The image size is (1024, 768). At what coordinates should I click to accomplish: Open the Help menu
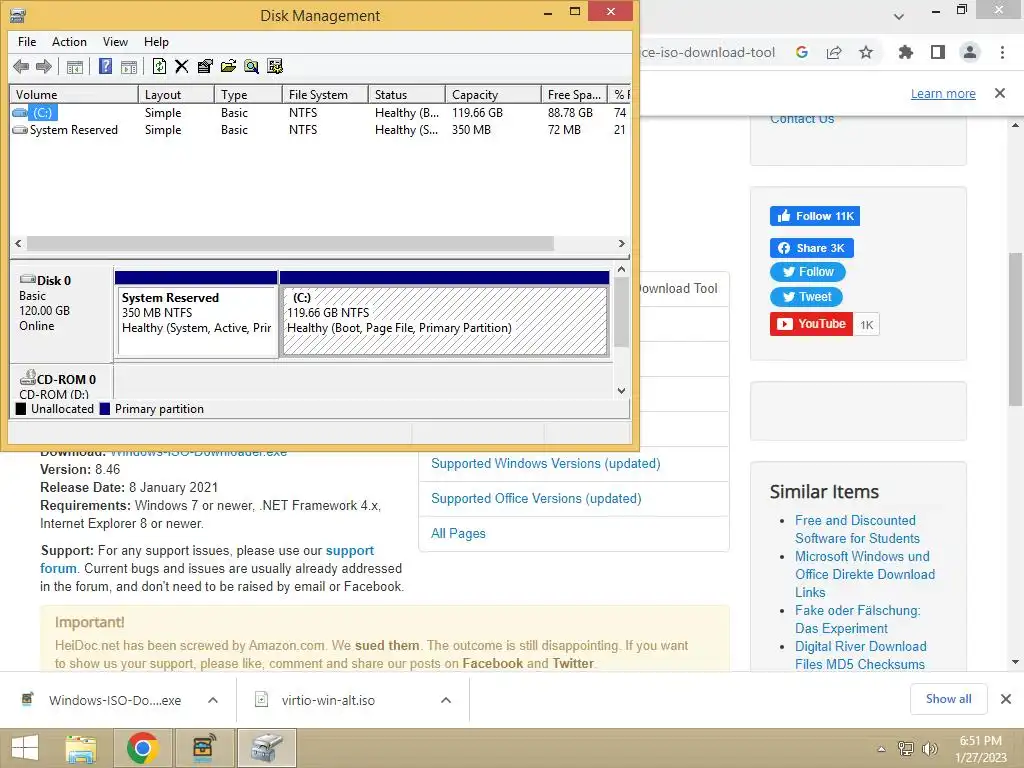(x=156, y=42)
